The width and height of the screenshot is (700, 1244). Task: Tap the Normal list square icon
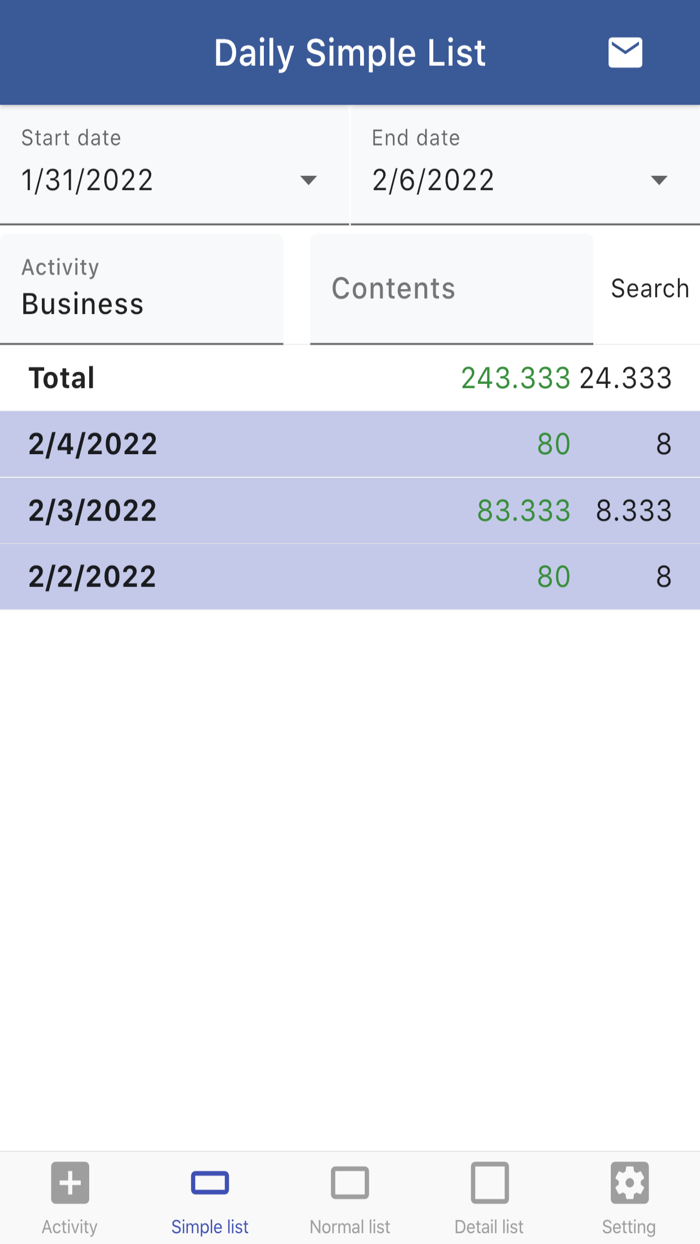coord(350,1183)
